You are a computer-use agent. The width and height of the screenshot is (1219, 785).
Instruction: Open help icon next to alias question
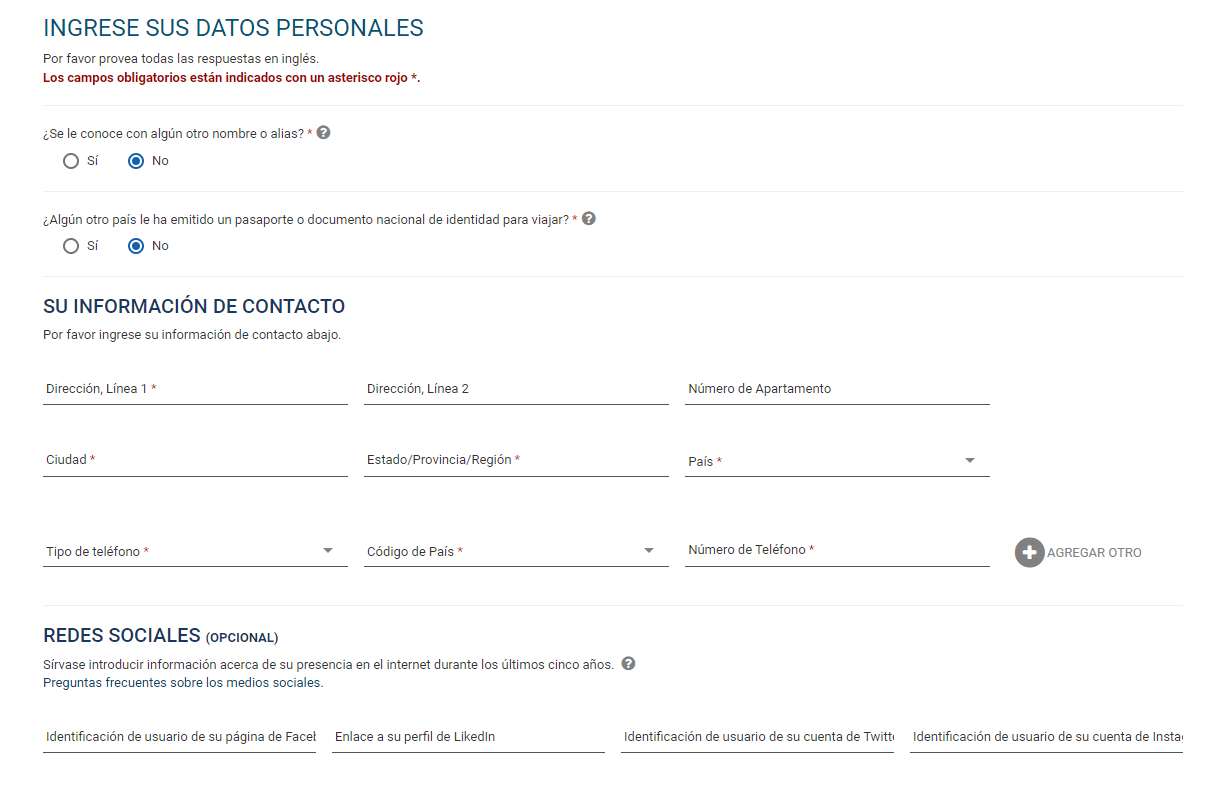(x=323, y=133)
